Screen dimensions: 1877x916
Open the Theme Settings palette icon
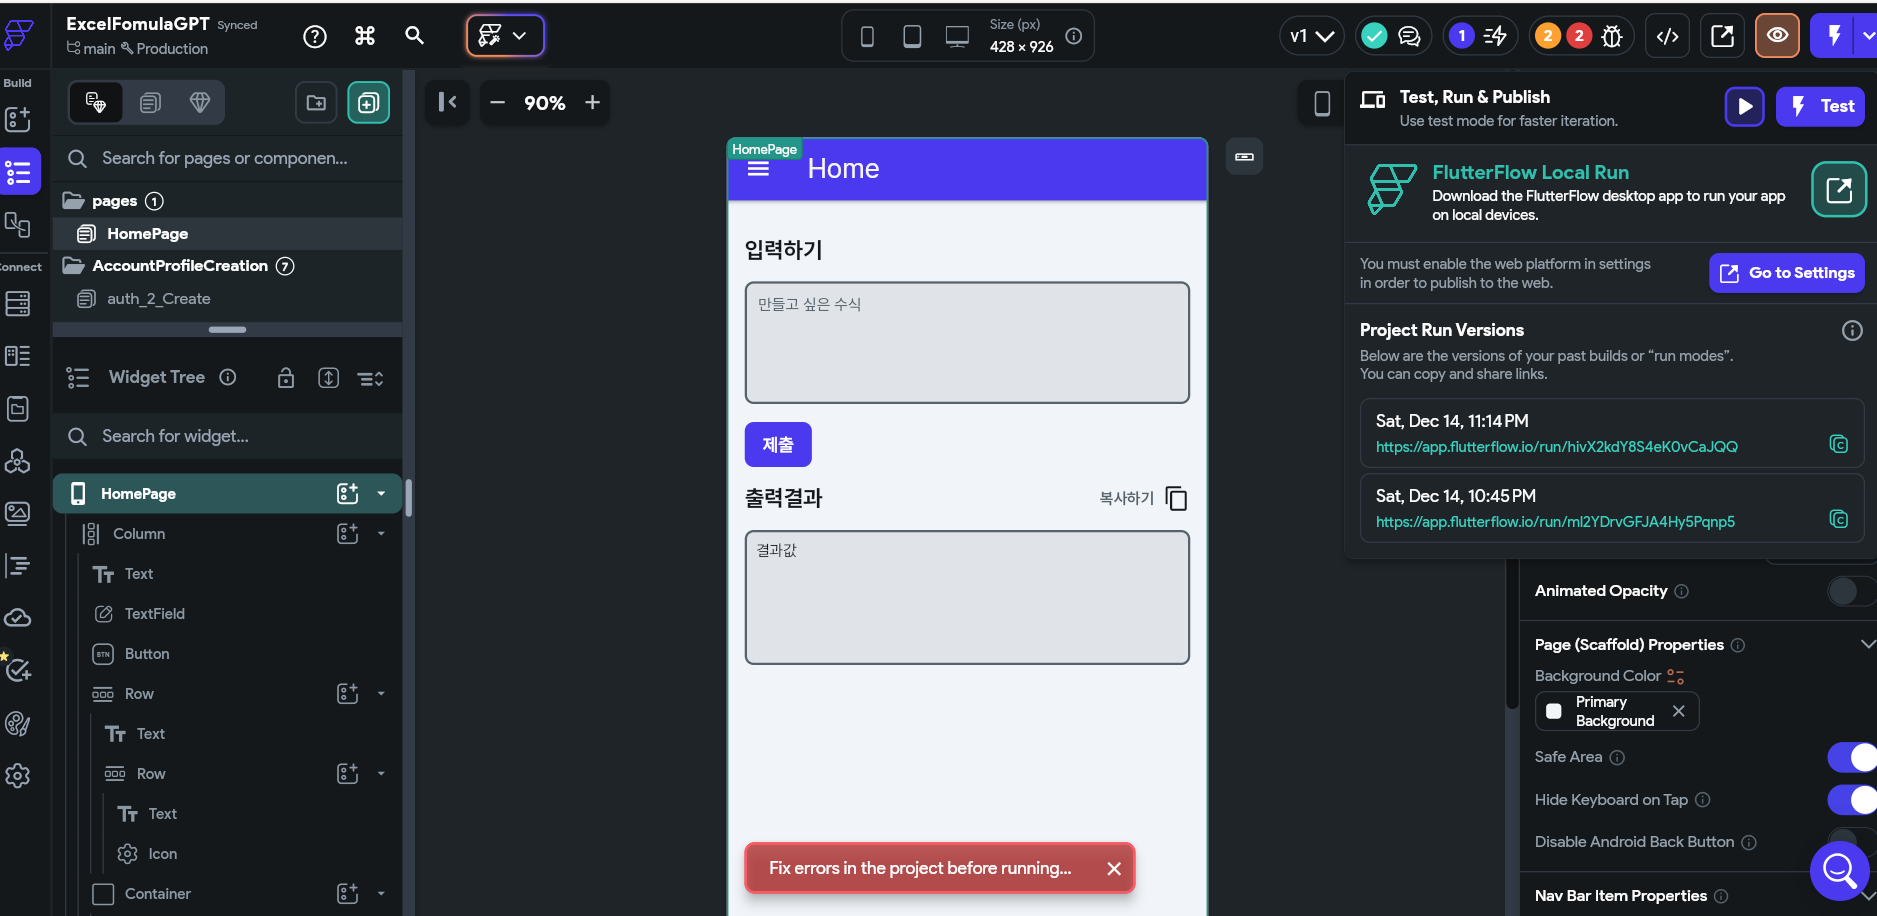point(18,723)
